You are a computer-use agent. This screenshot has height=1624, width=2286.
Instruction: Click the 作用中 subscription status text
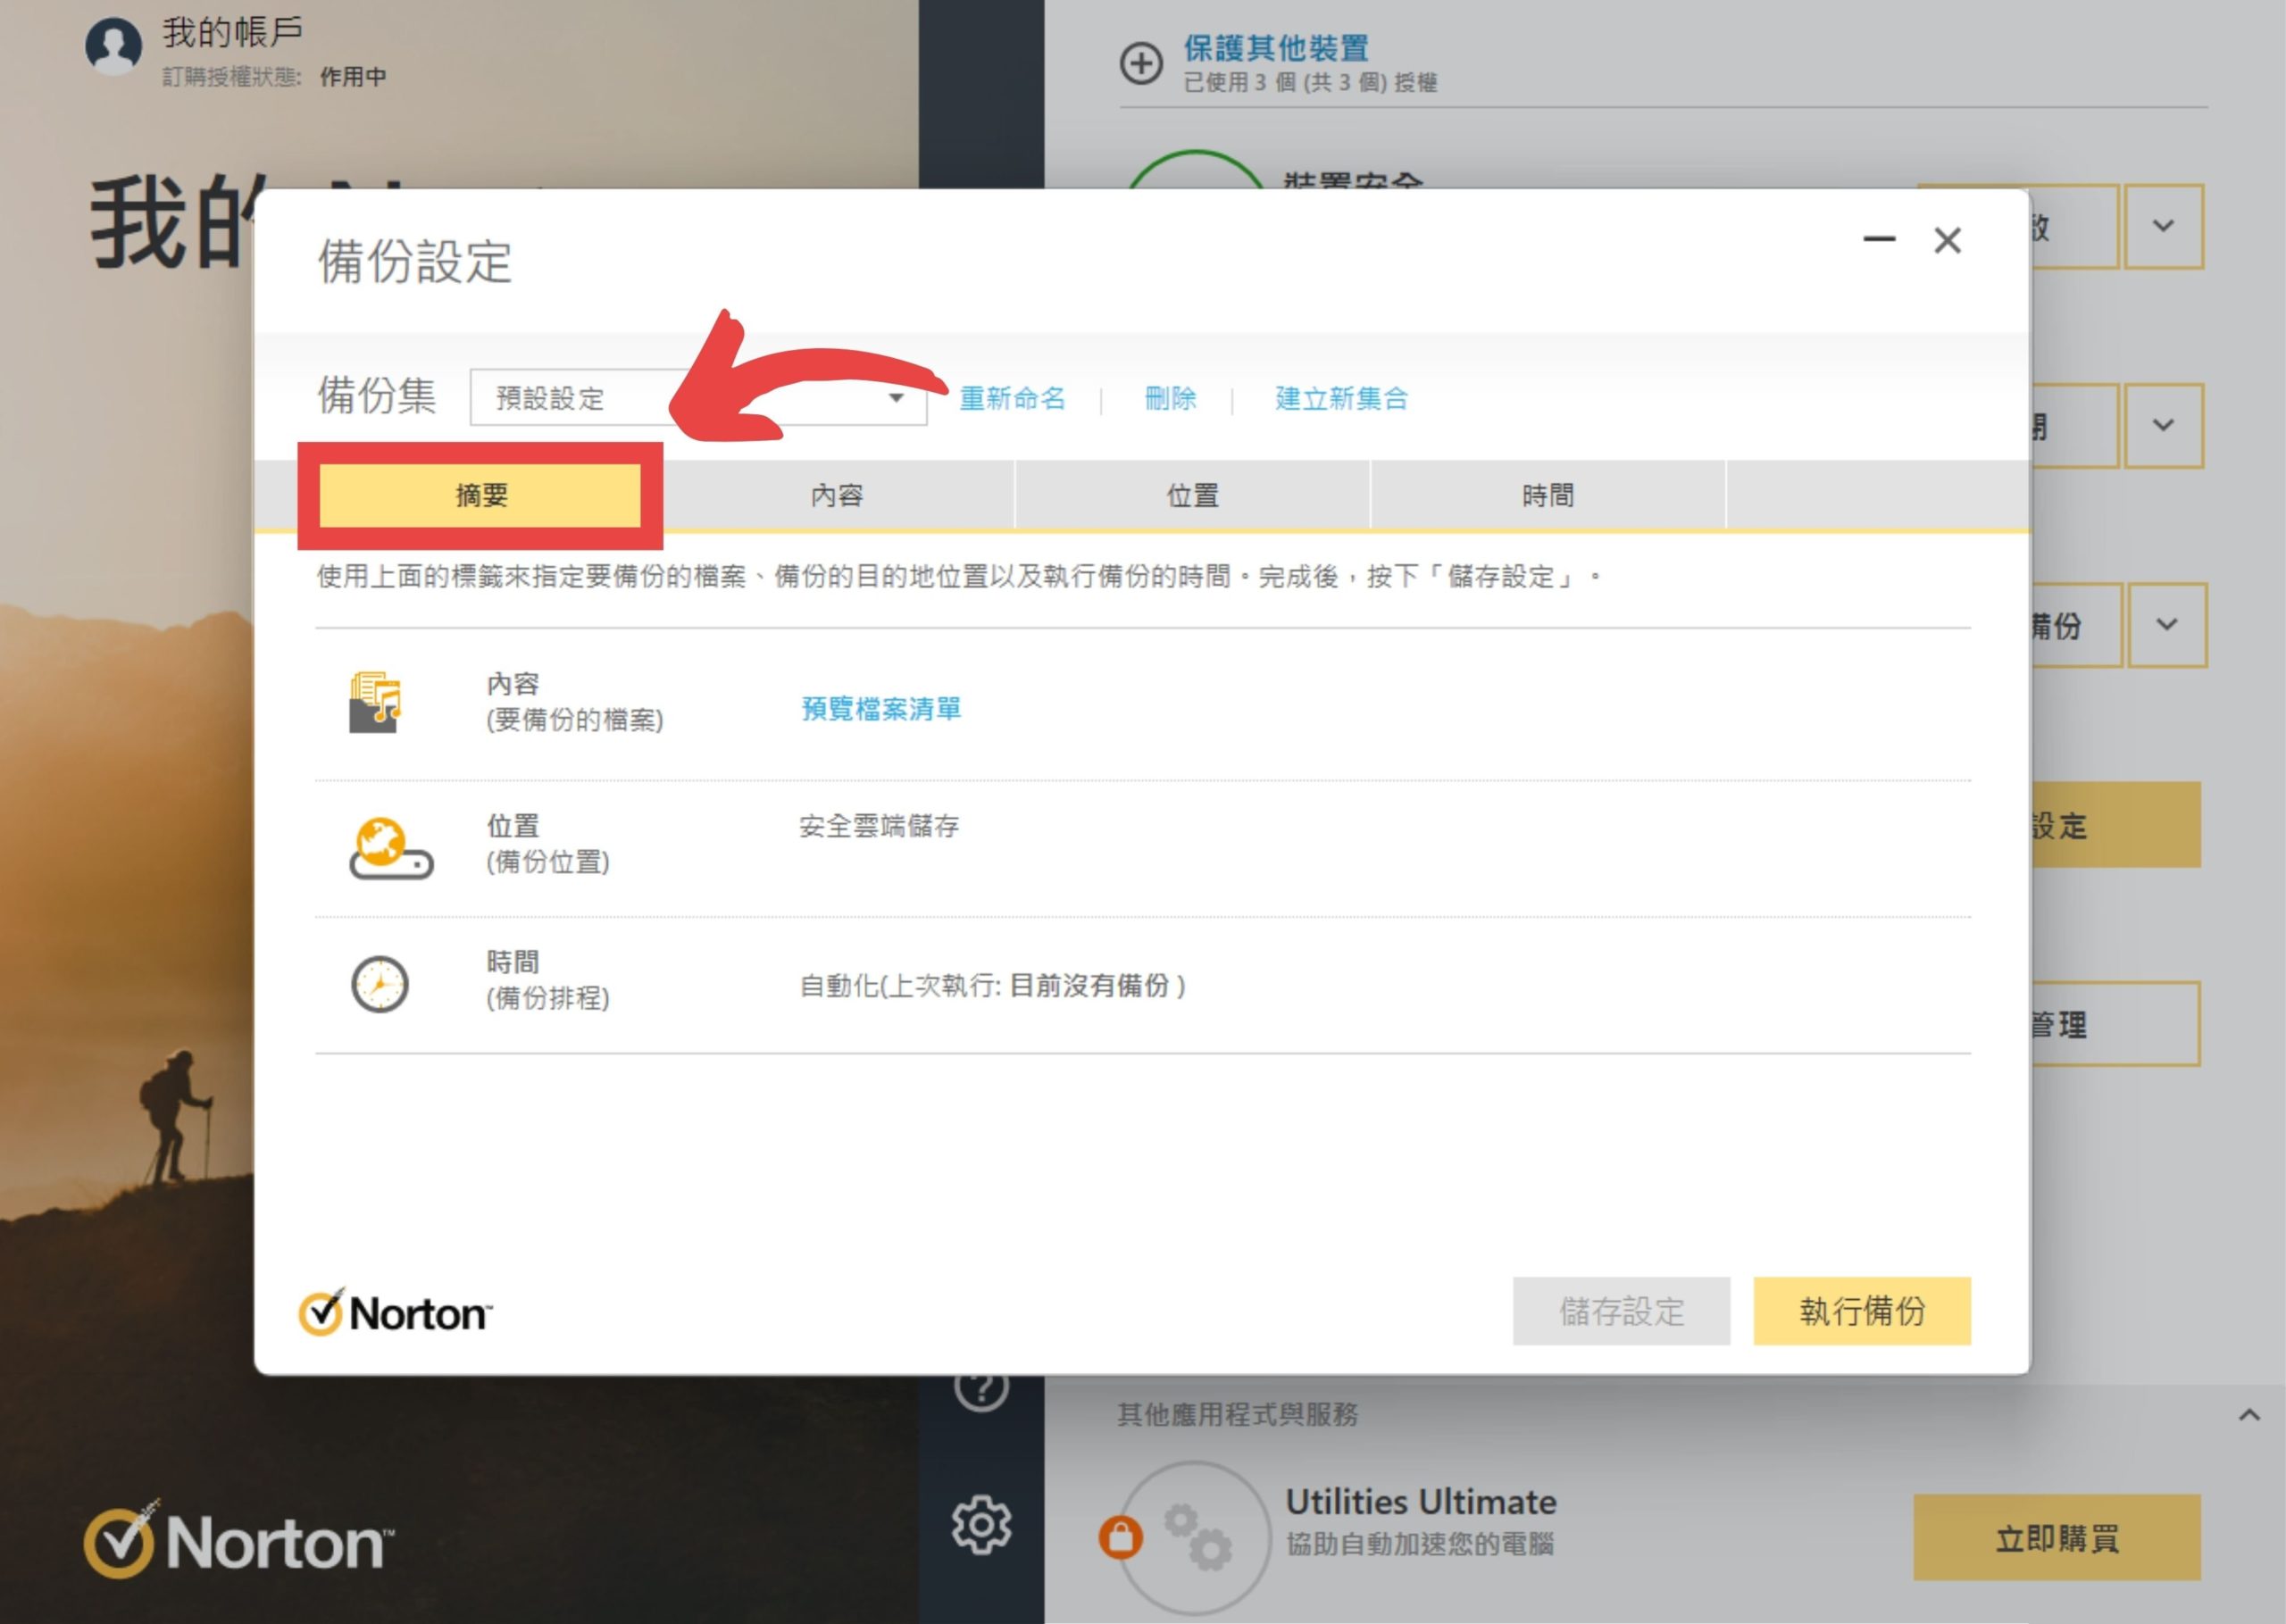coord(353,77)
